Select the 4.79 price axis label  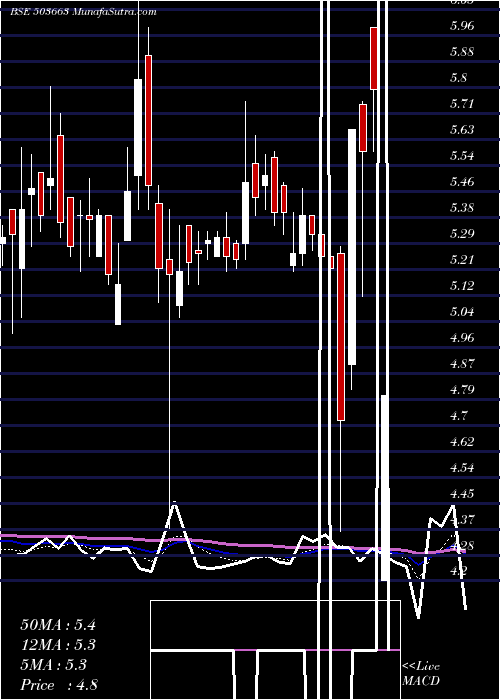pyautogui.click(x=462, y=390)
